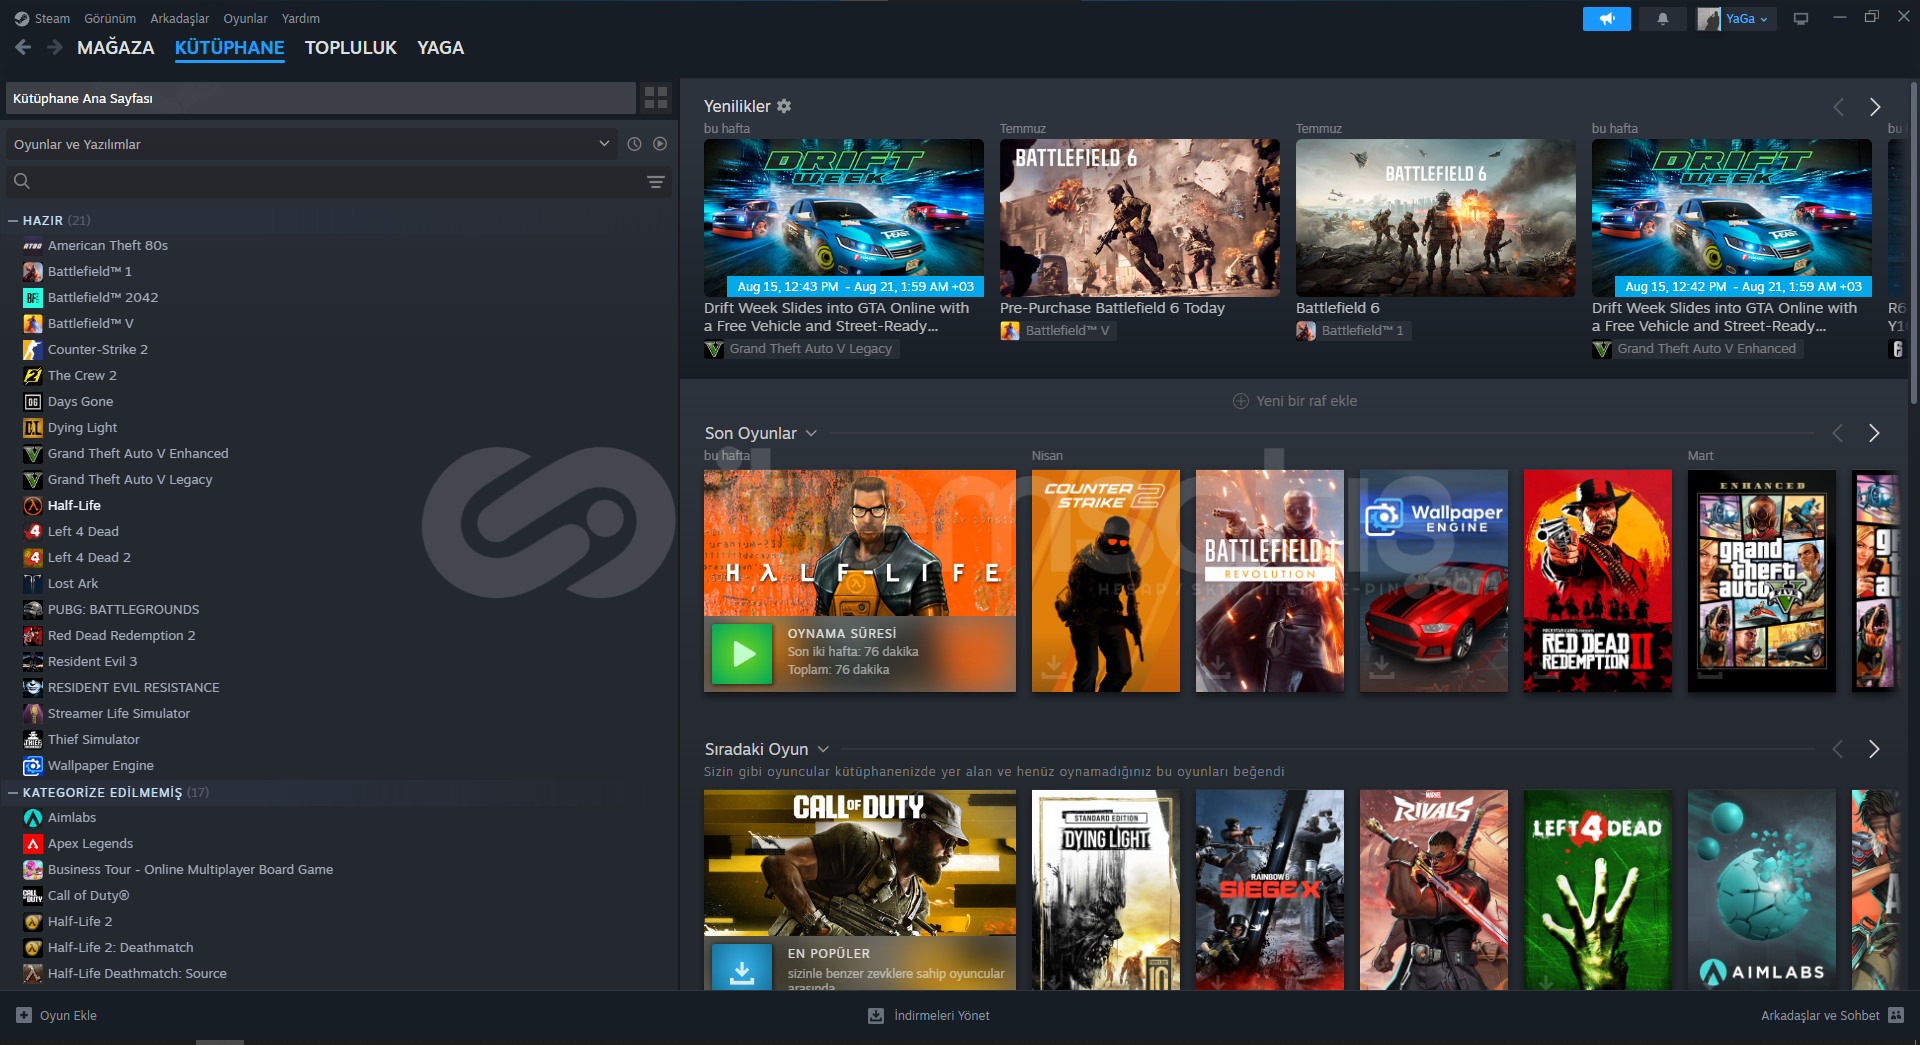Image resolution: width=1920 pixels, height=1045 pixels.
Task: Select Streamer Life Simulator entry
Action: tap(119, 713)
